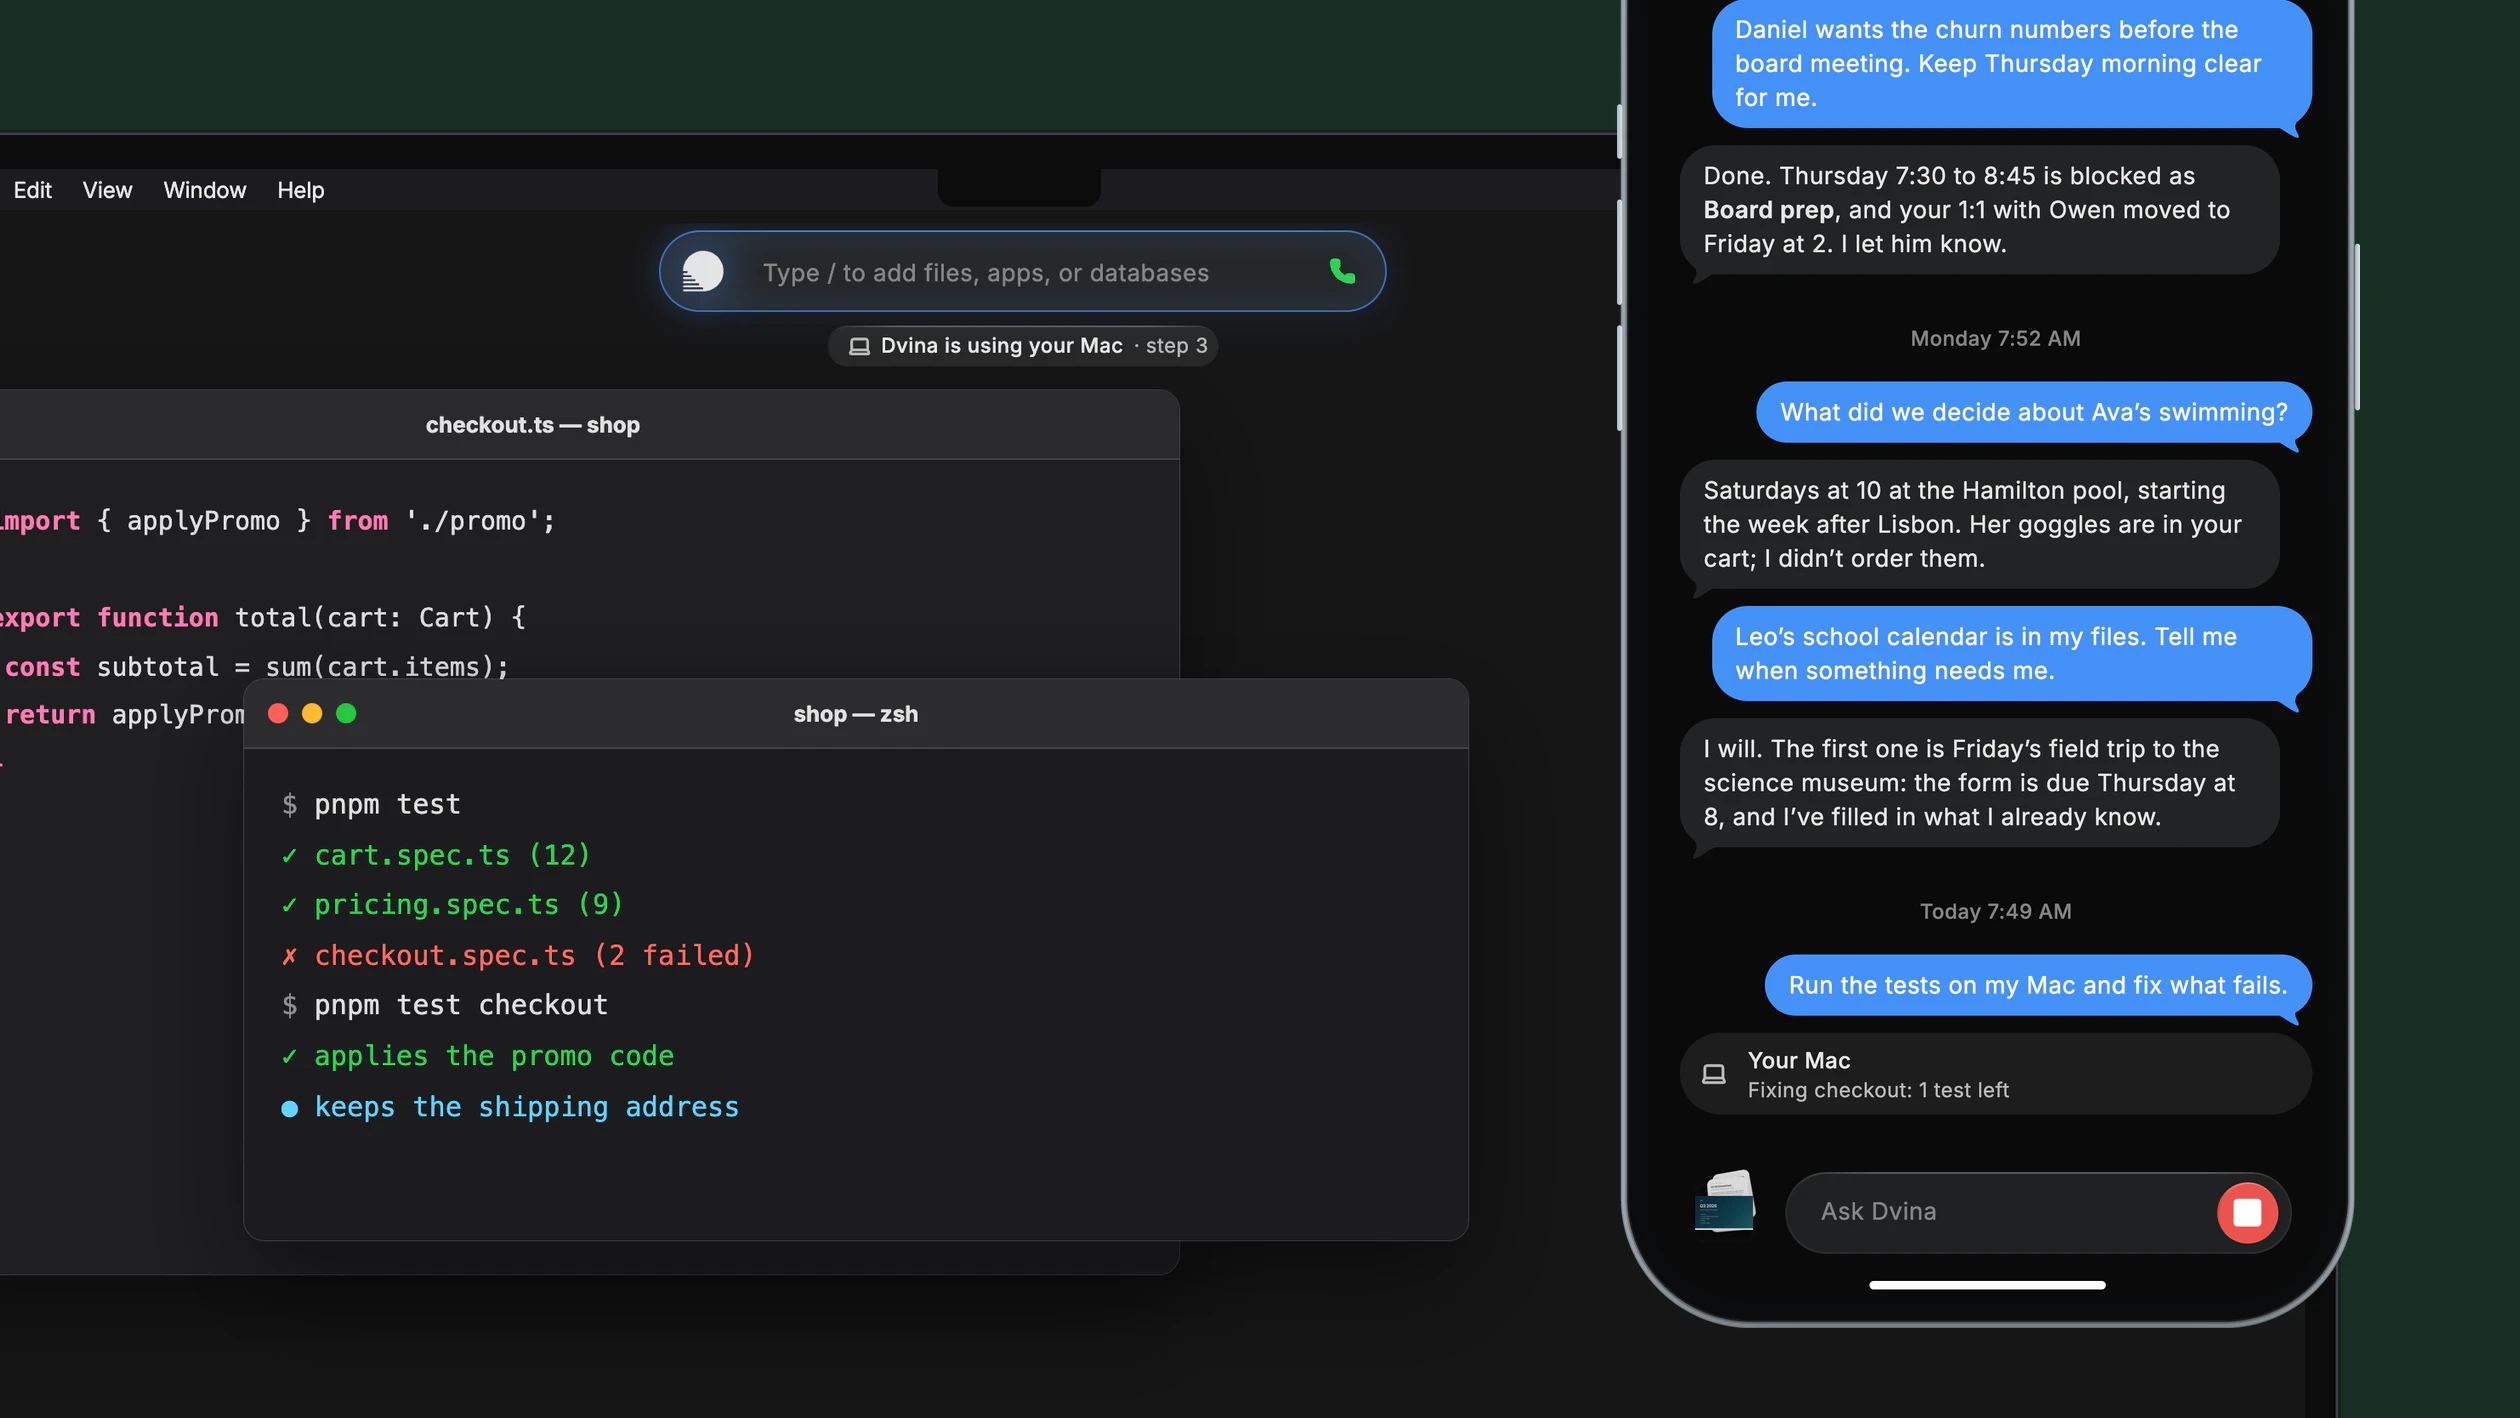Click the 'checkout.spec.ts (2 failed)' line
This screenshot has width=2520, height=1418.
pyautogui.click(x=517, y=955)
